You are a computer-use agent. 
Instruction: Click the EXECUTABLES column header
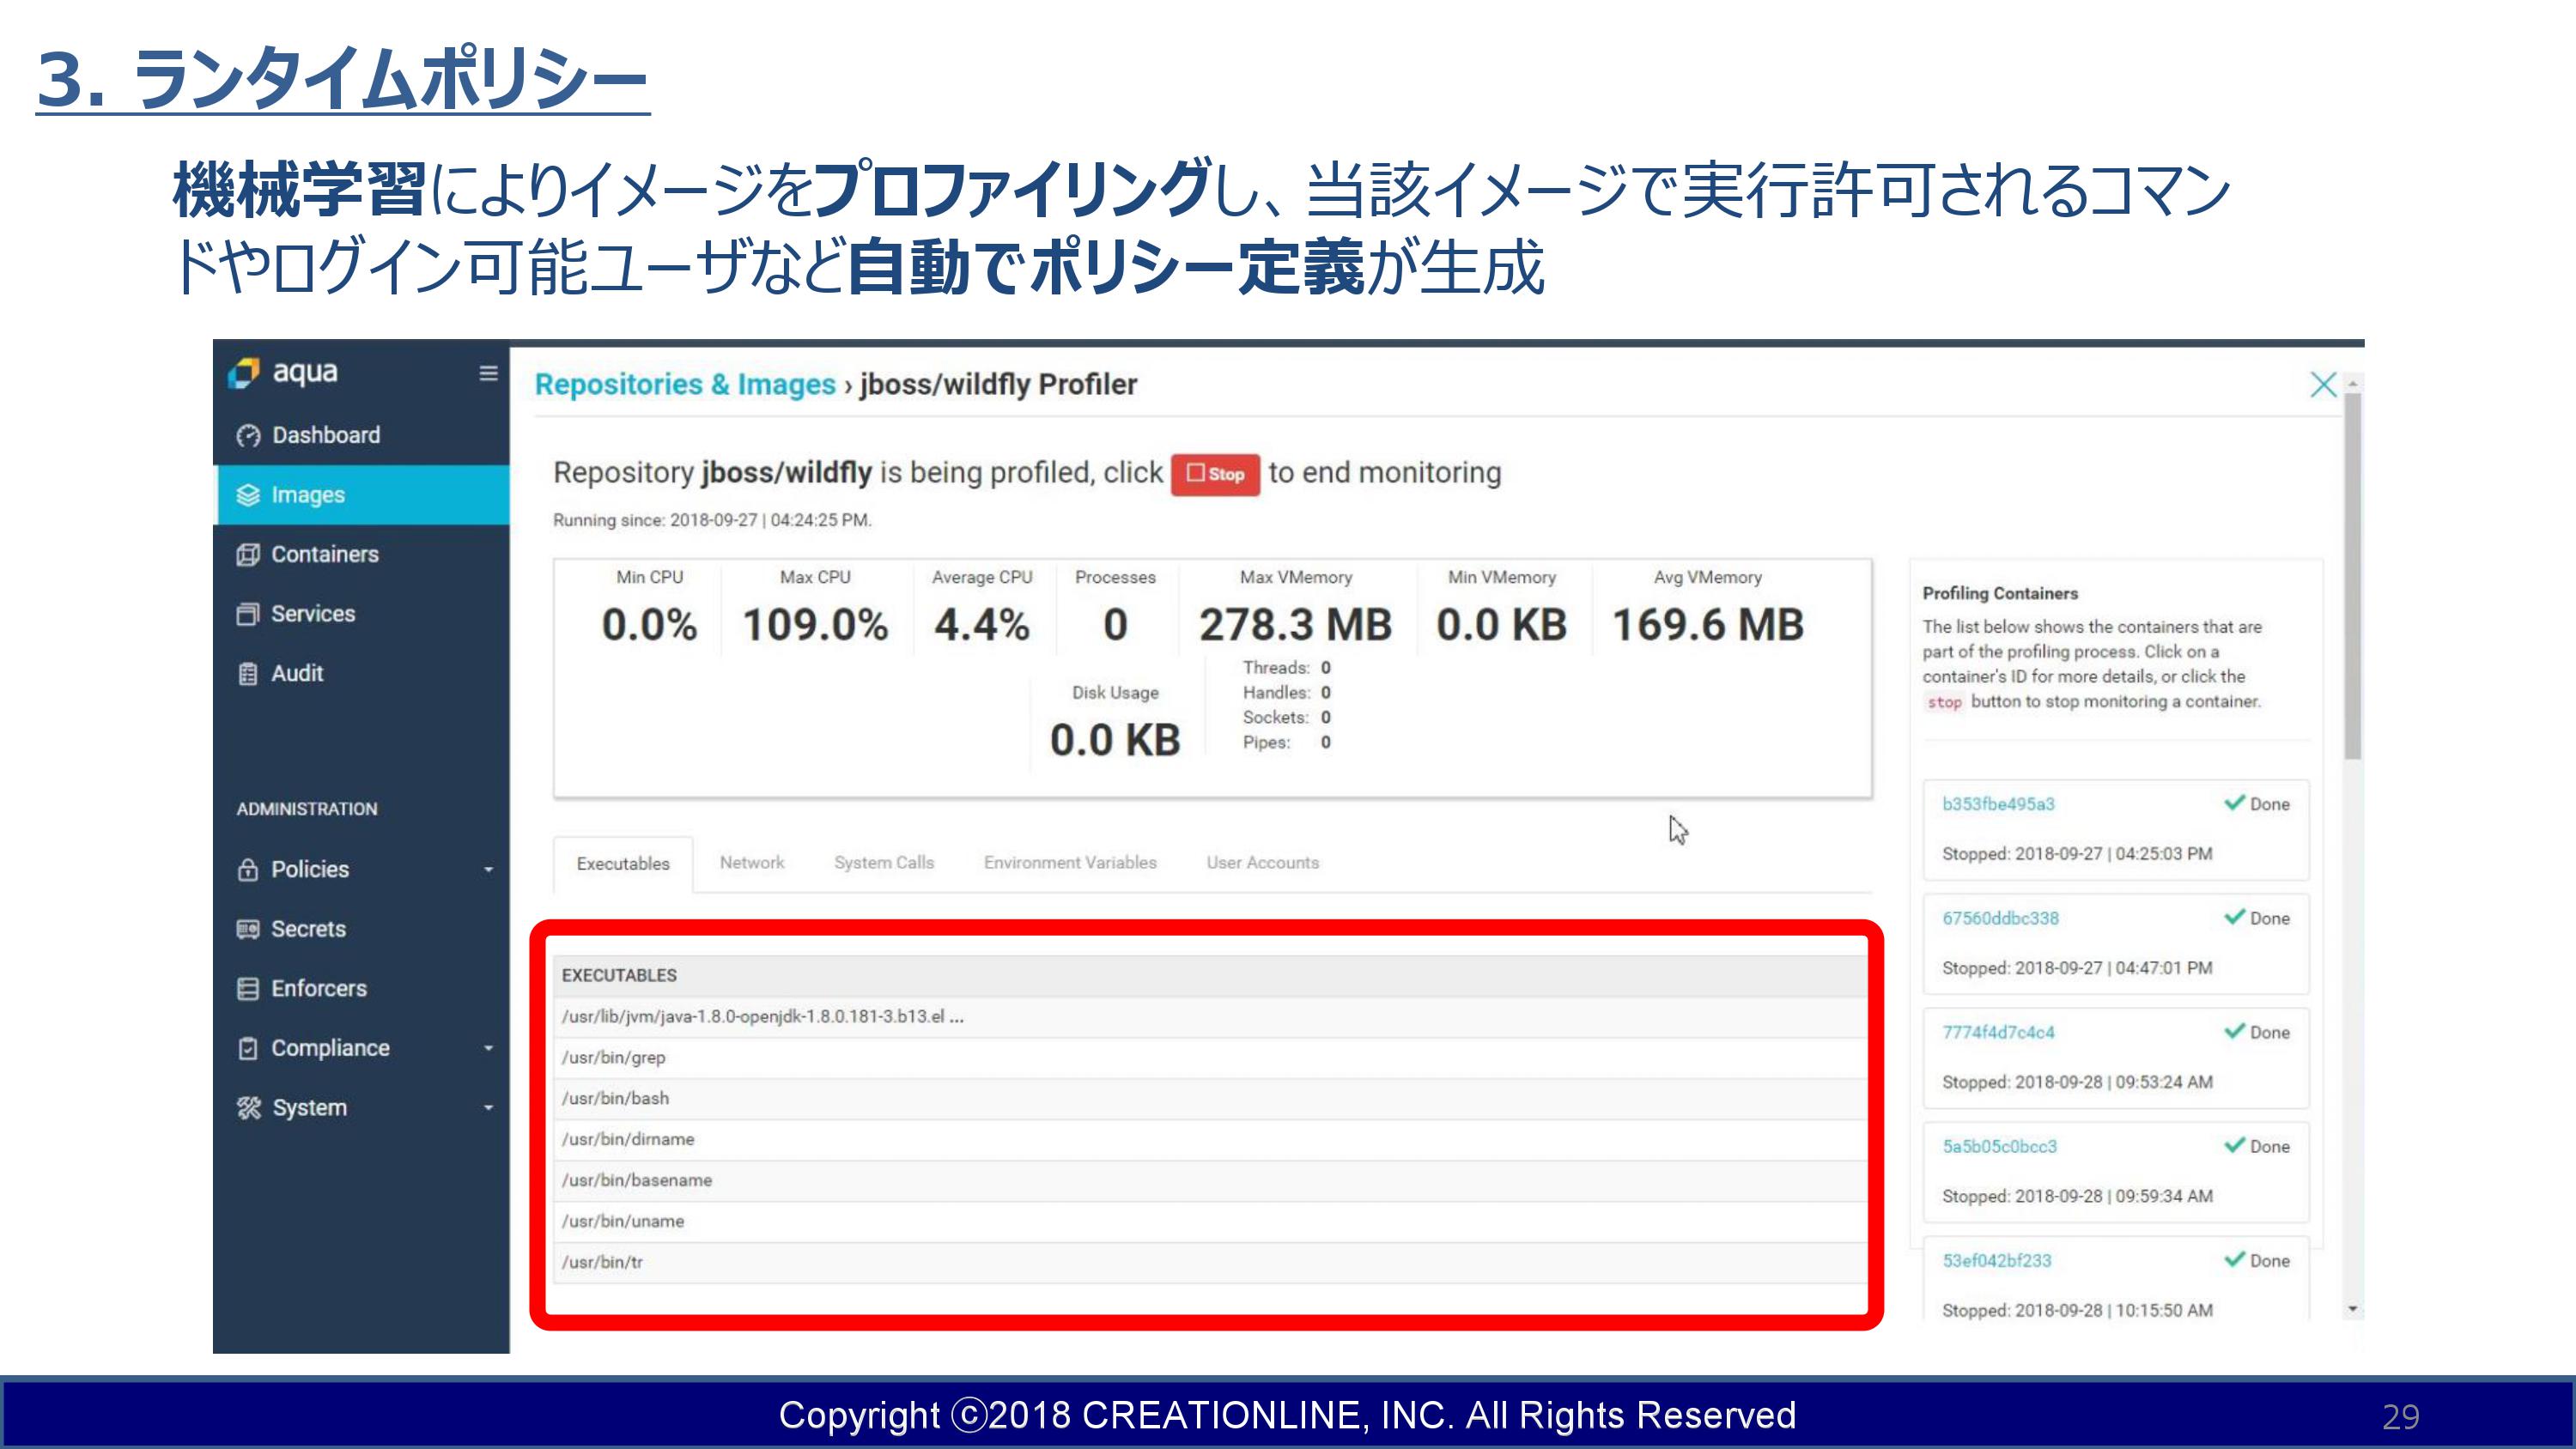coord(1211,975)
